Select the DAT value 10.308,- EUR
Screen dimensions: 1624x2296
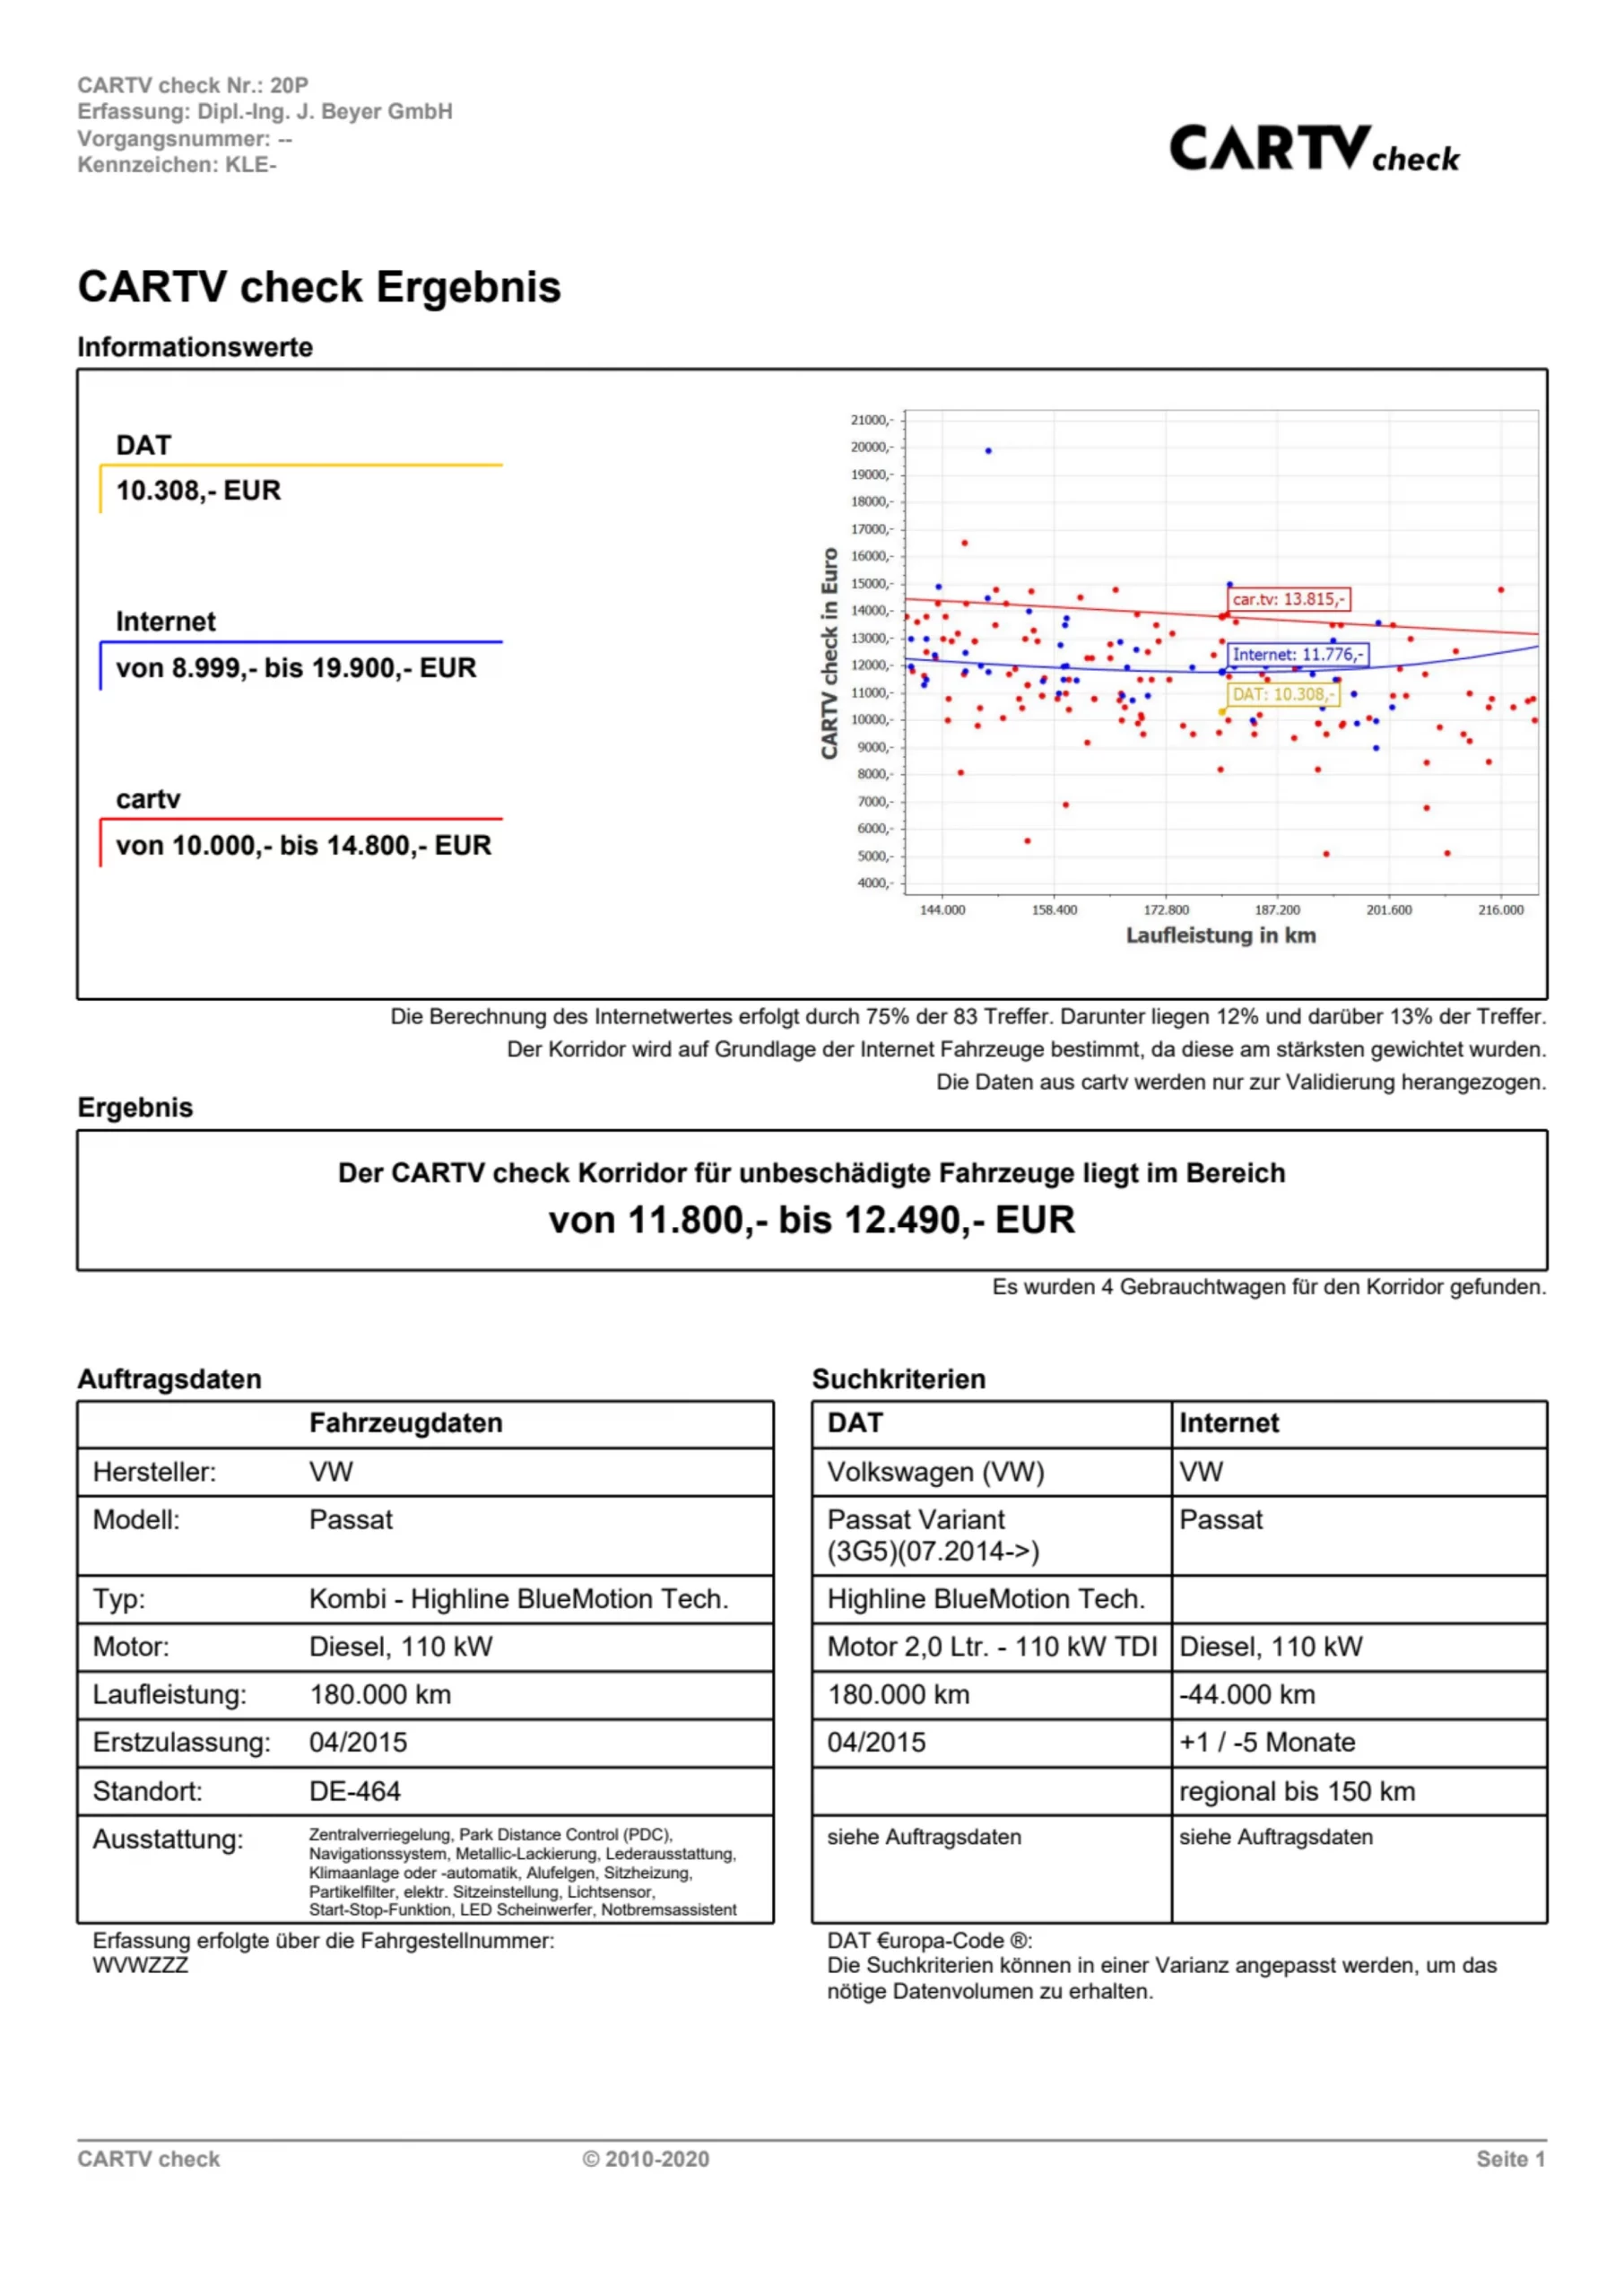pyautogui.click(x=198, y=491)
